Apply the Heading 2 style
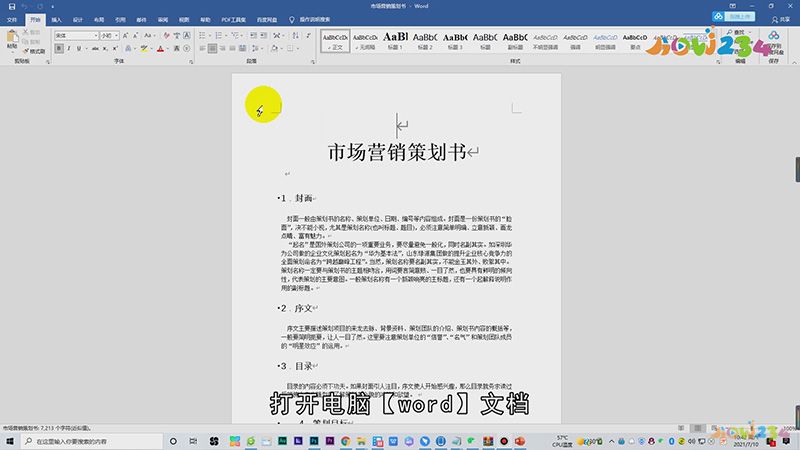Image resolution: width=800 pixels, height=450 pixels. [425, 41]
